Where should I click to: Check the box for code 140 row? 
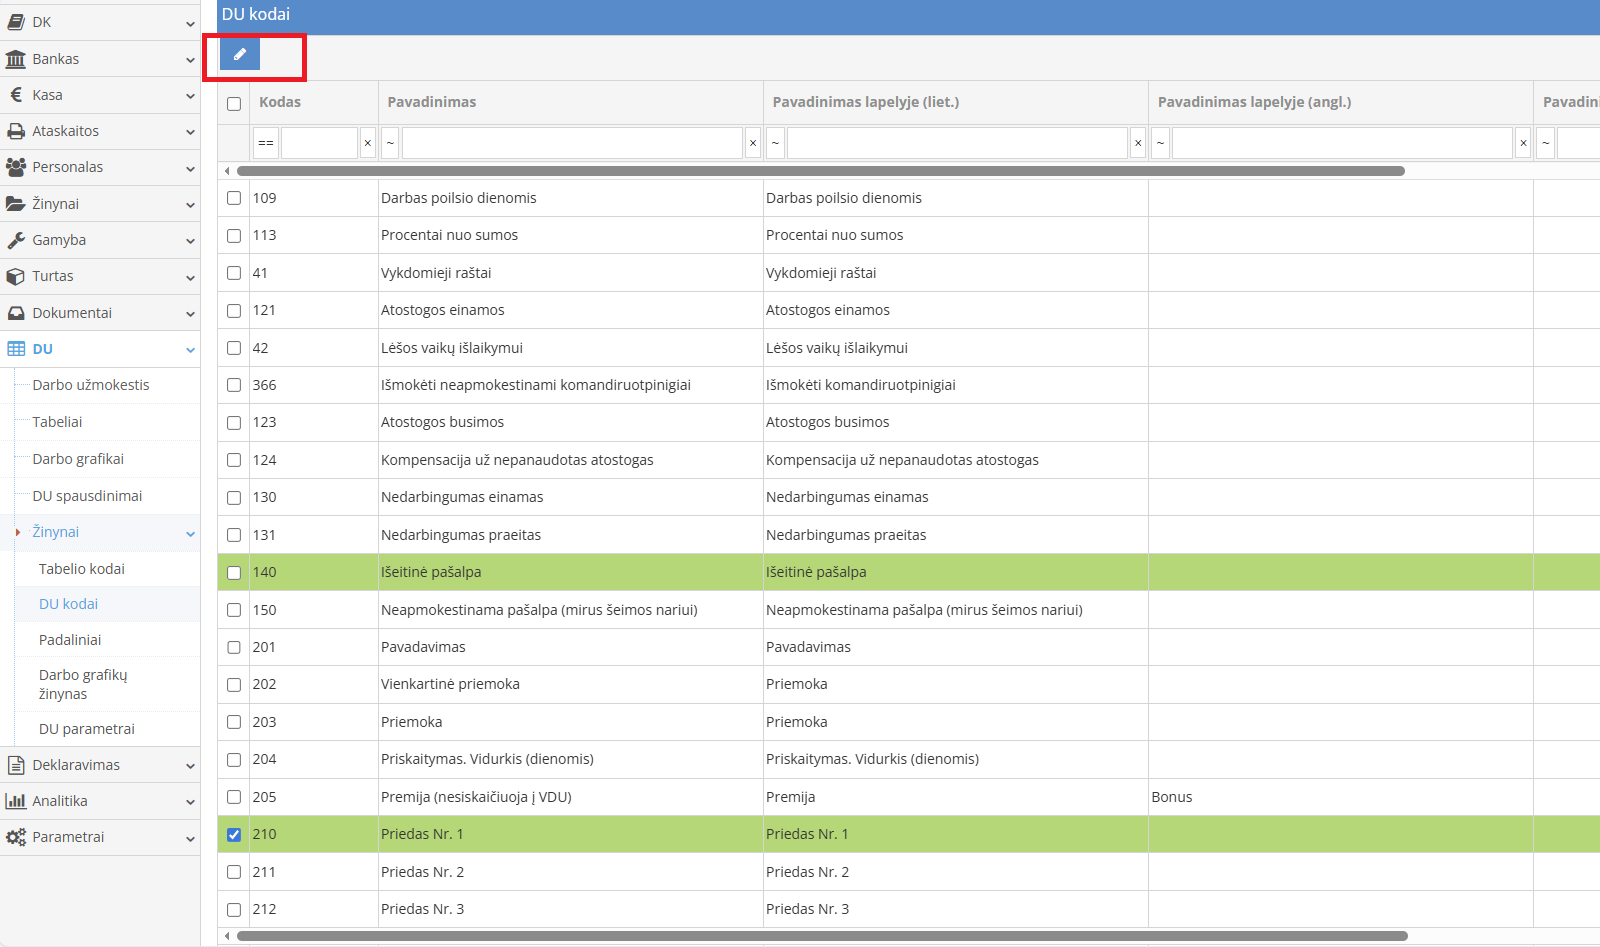[234, 573]
